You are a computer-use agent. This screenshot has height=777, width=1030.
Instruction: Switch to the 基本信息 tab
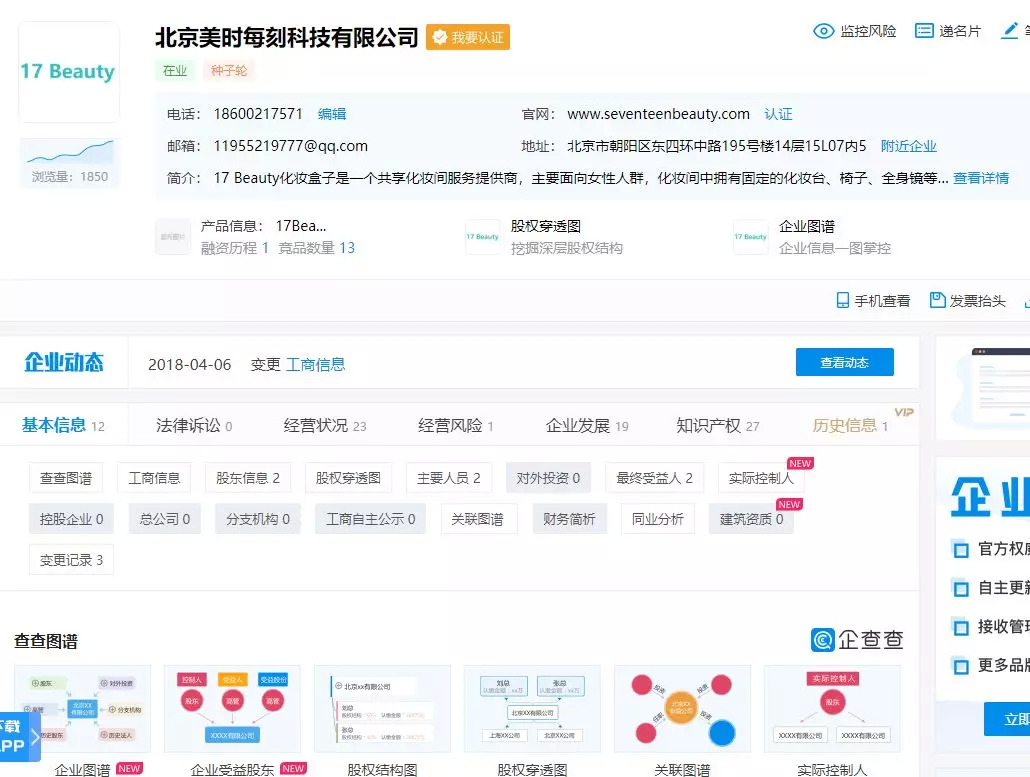click(63, 426)
